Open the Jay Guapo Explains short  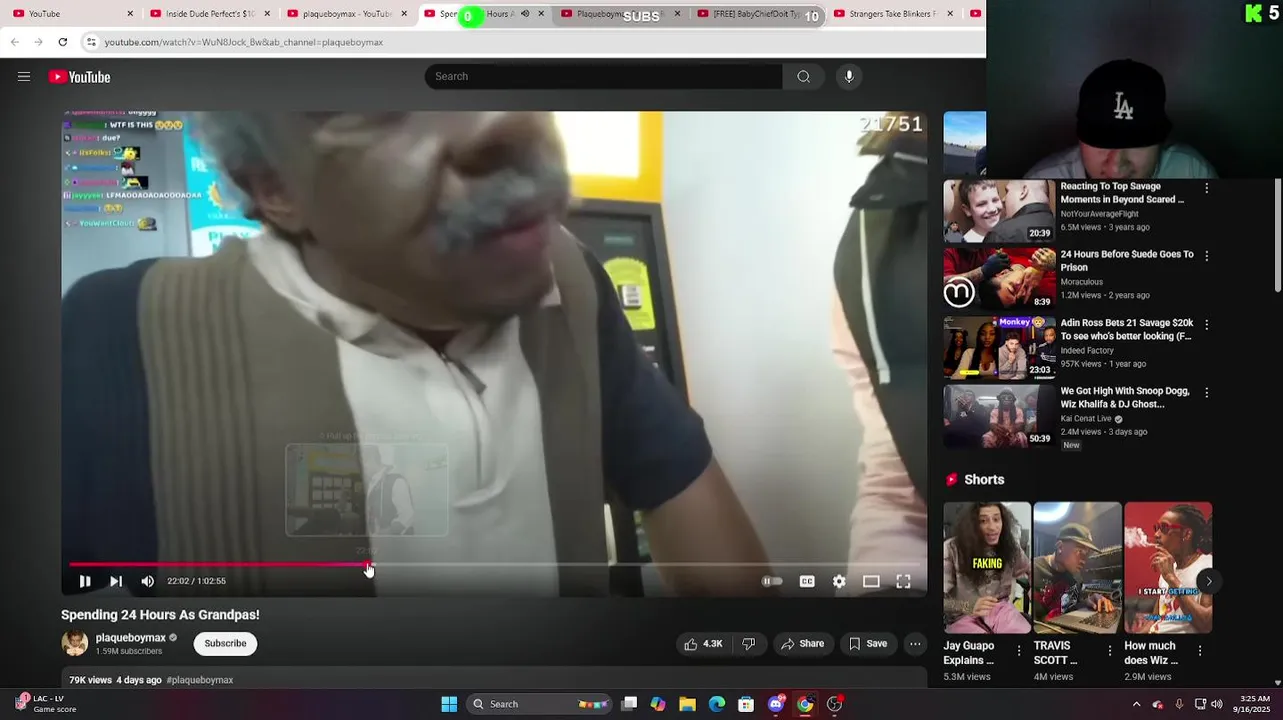click(x=987, y=567)
